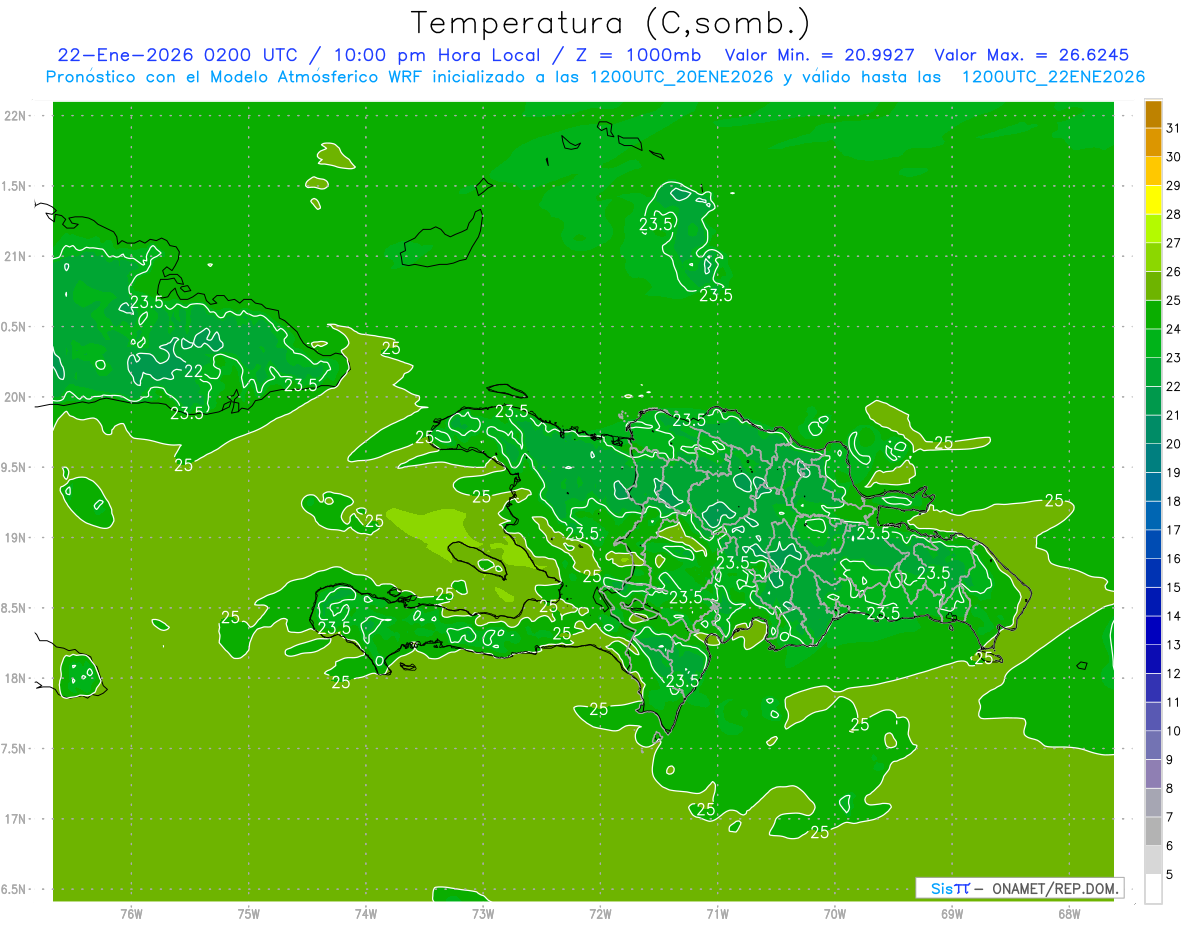Image resolution: width=1200 pixels, height=927 pixels.
Task: Click the "22N" latitude axis label
Action: click(x=15, y=116)
